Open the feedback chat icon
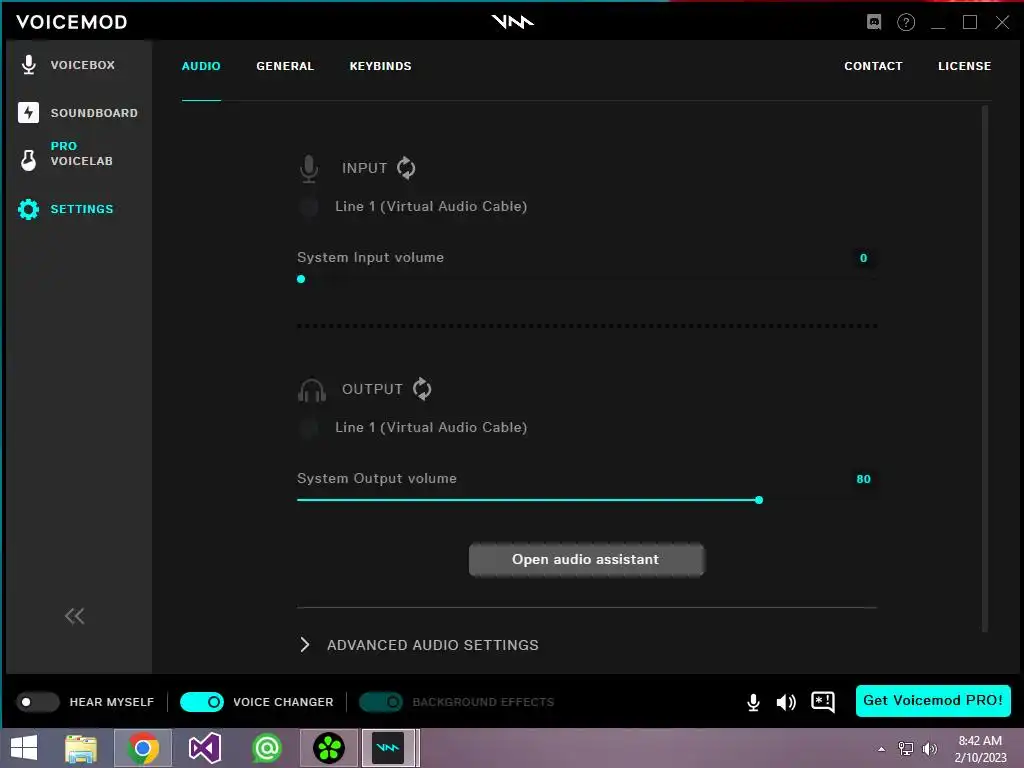This screenshot has height=768, width=1024. [x=823, y=702]
